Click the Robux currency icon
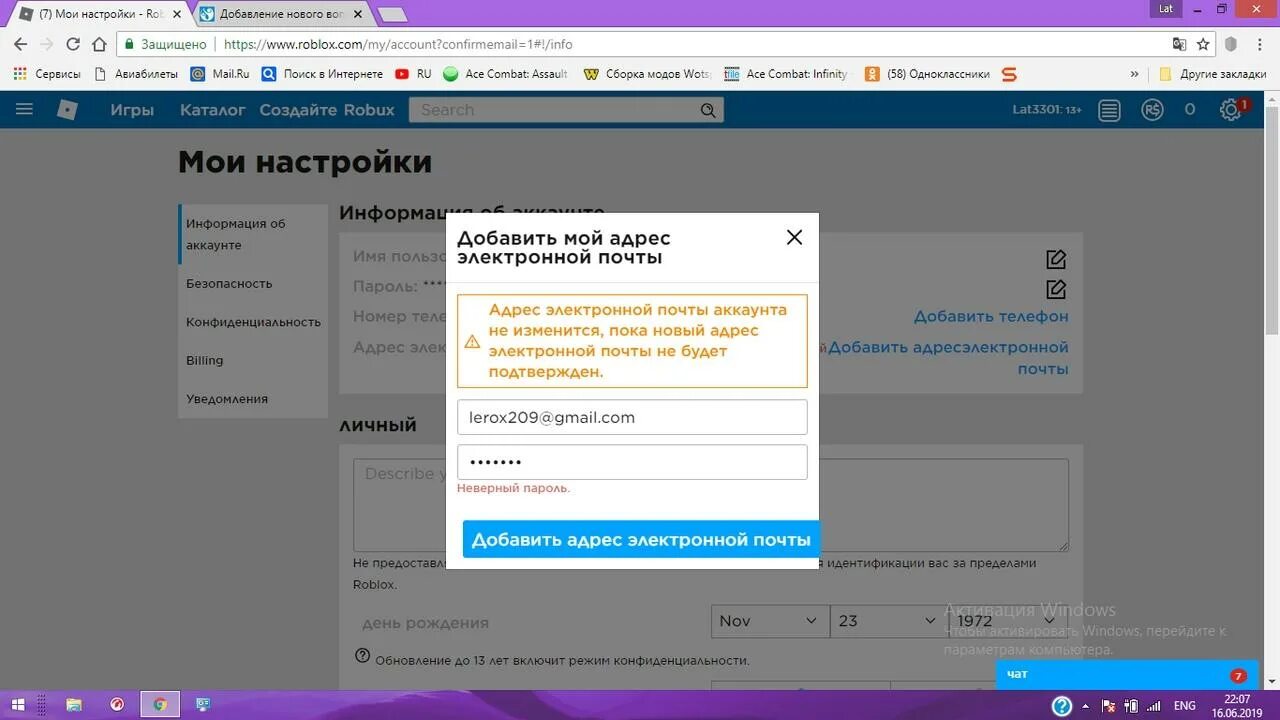Screen dimensions: 1280x720 [x=1152, y=110]
